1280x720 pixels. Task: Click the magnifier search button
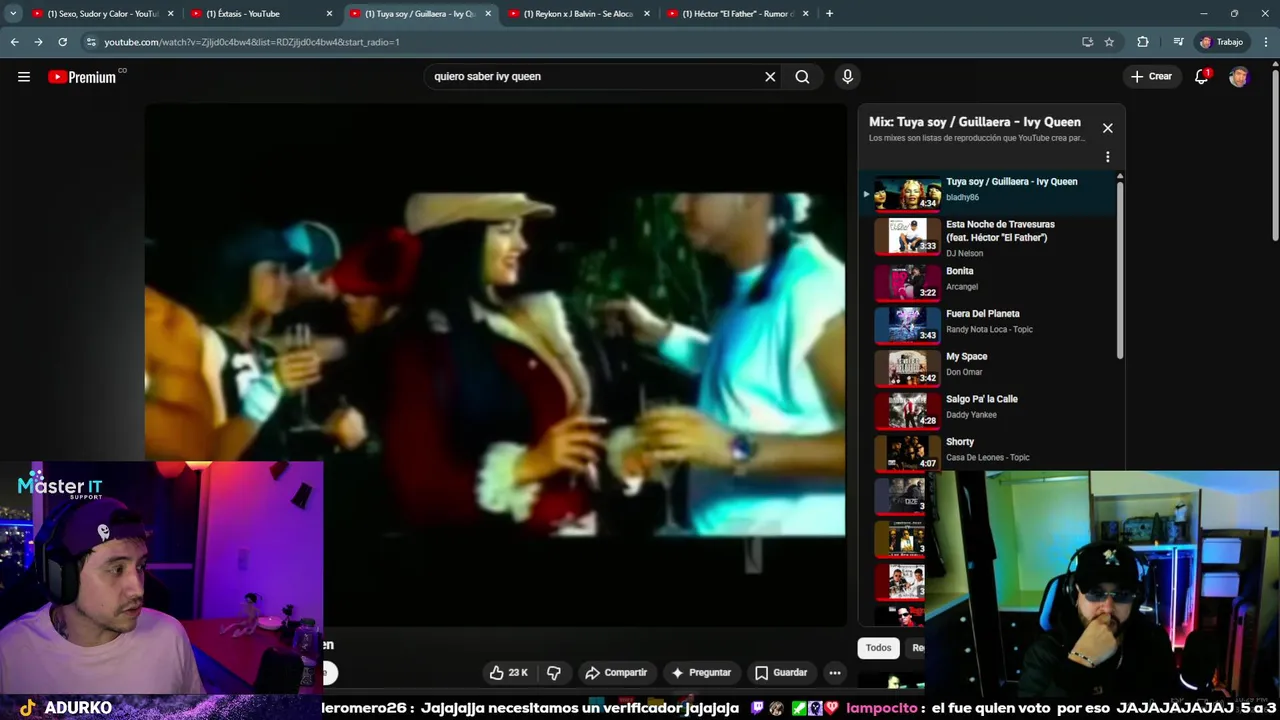(802, 77)
